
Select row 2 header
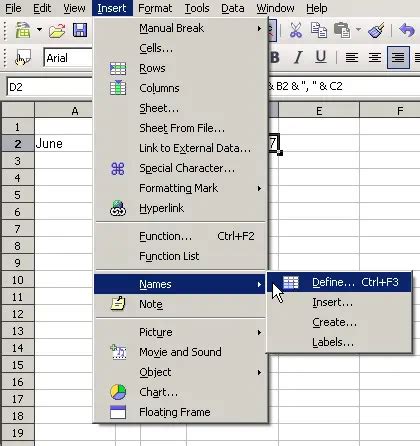click(18, 144)
